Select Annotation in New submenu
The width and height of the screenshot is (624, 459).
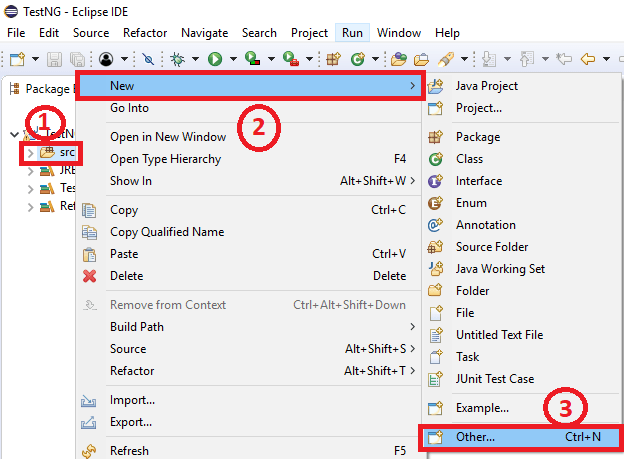[522, 225]
